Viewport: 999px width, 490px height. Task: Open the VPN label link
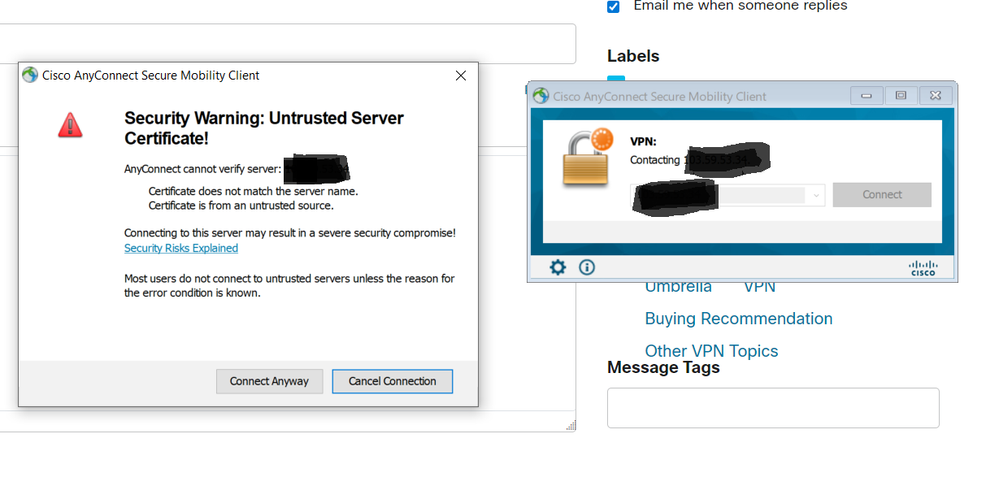(759, 287)
